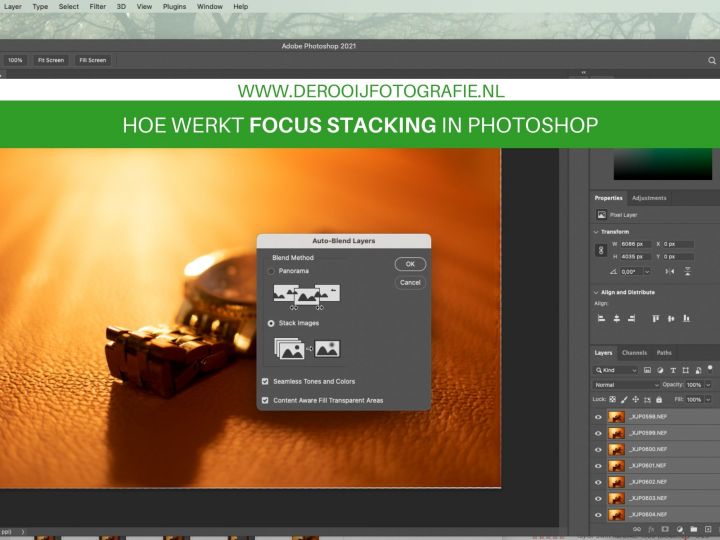Collapse the Transform section

click(x=596, y=232)
